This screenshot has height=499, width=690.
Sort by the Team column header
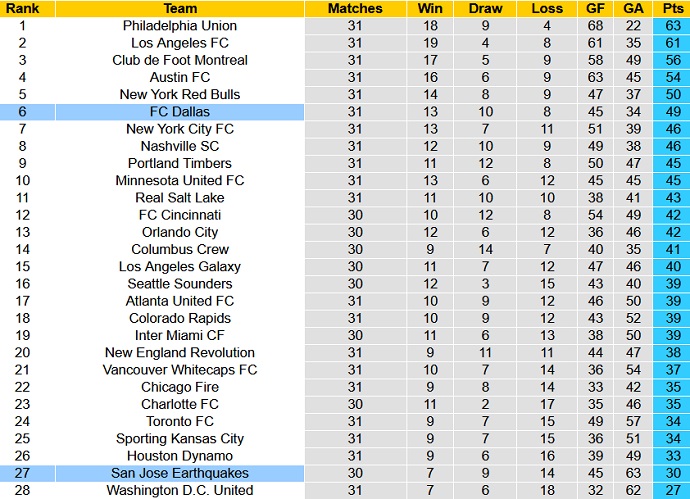tap(180, 8)
